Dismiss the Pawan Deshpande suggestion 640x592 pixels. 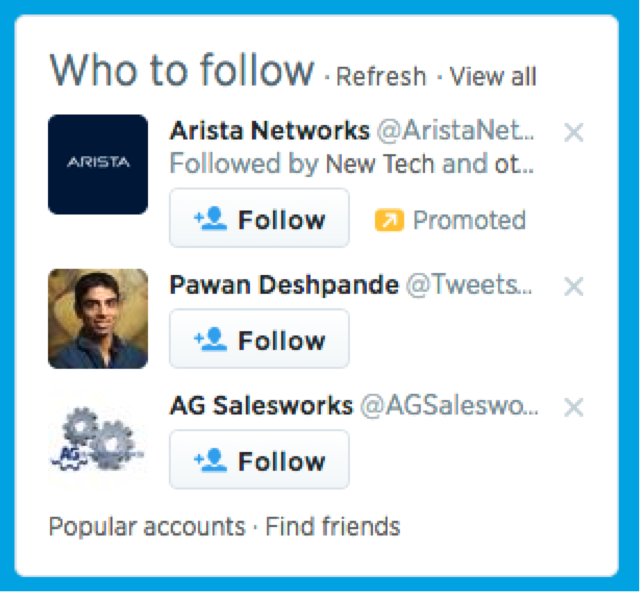point(573,286)
